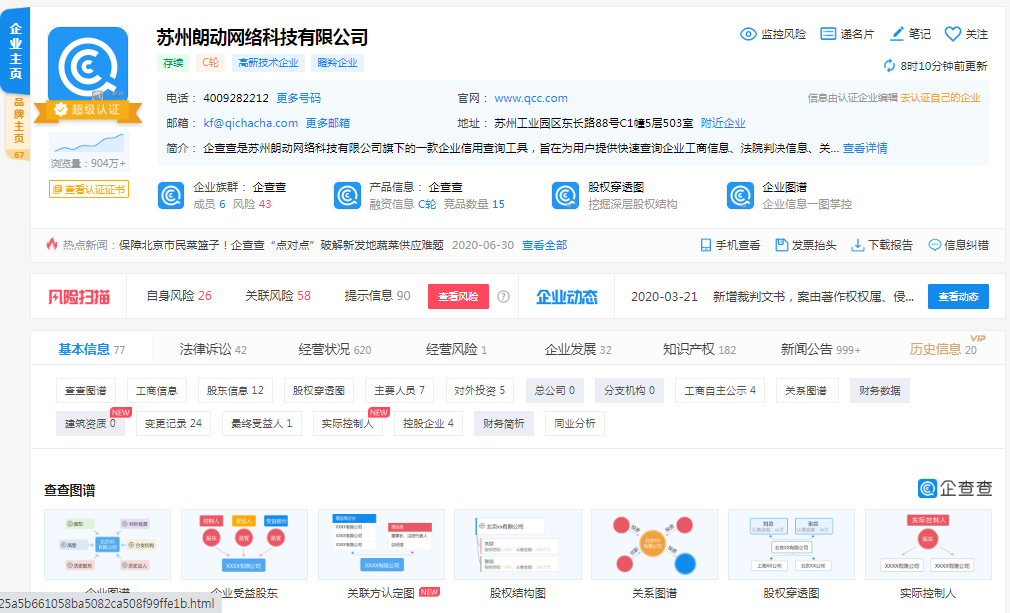
Task: Open the 经营风险 tab
Action: pos(456,350)
